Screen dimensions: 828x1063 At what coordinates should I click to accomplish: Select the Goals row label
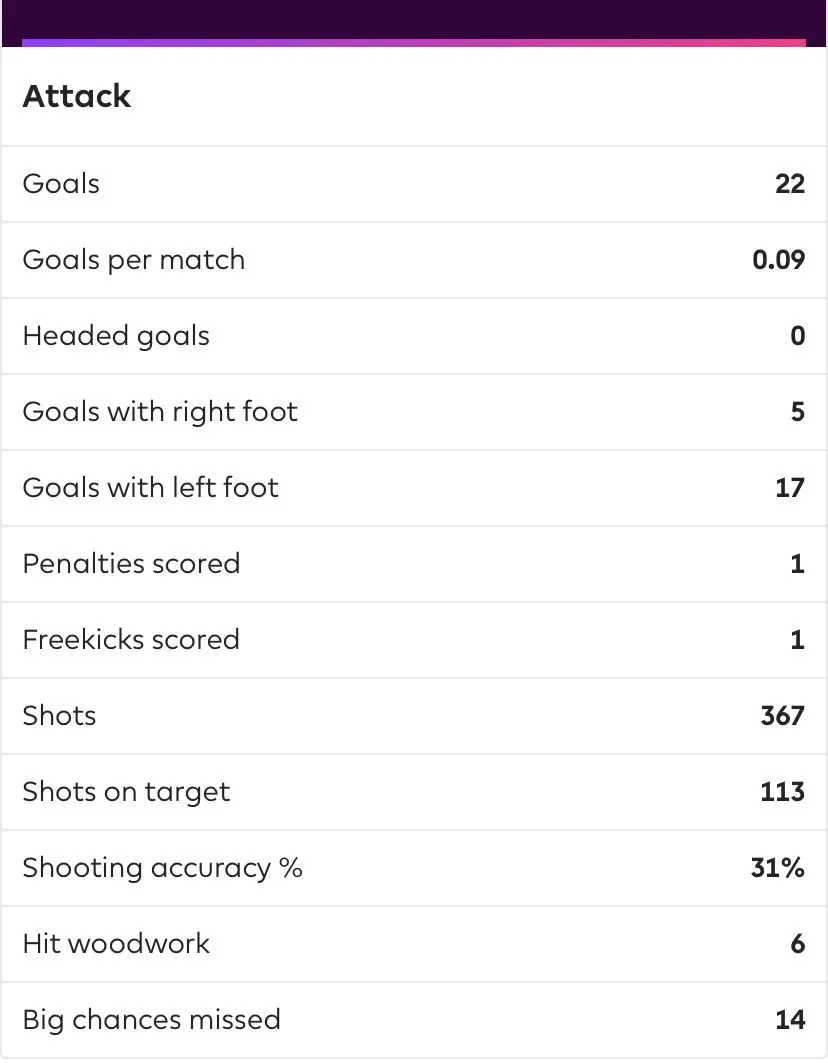coord(61,184)
